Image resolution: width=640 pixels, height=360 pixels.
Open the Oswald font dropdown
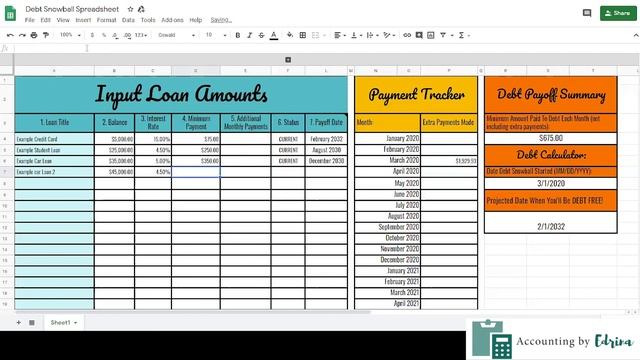click(x=176, y=36)
